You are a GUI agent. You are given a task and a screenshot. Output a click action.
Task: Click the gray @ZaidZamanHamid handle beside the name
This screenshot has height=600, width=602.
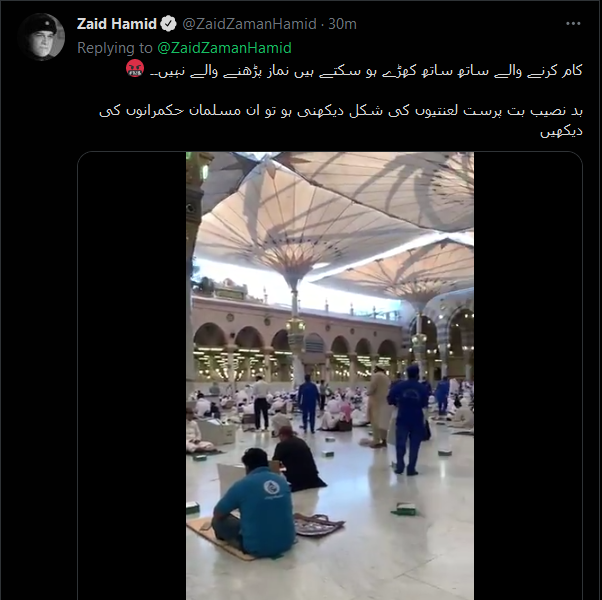click(249, 24)
